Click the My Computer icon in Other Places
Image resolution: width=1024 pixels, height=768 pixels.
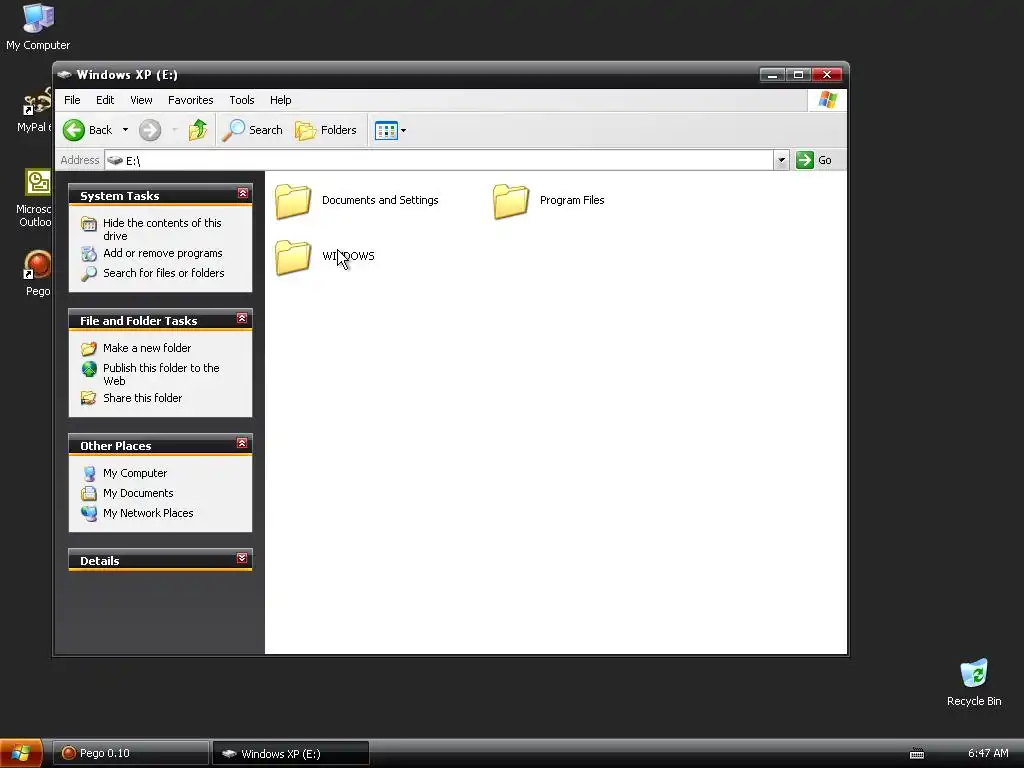[89, 473]
